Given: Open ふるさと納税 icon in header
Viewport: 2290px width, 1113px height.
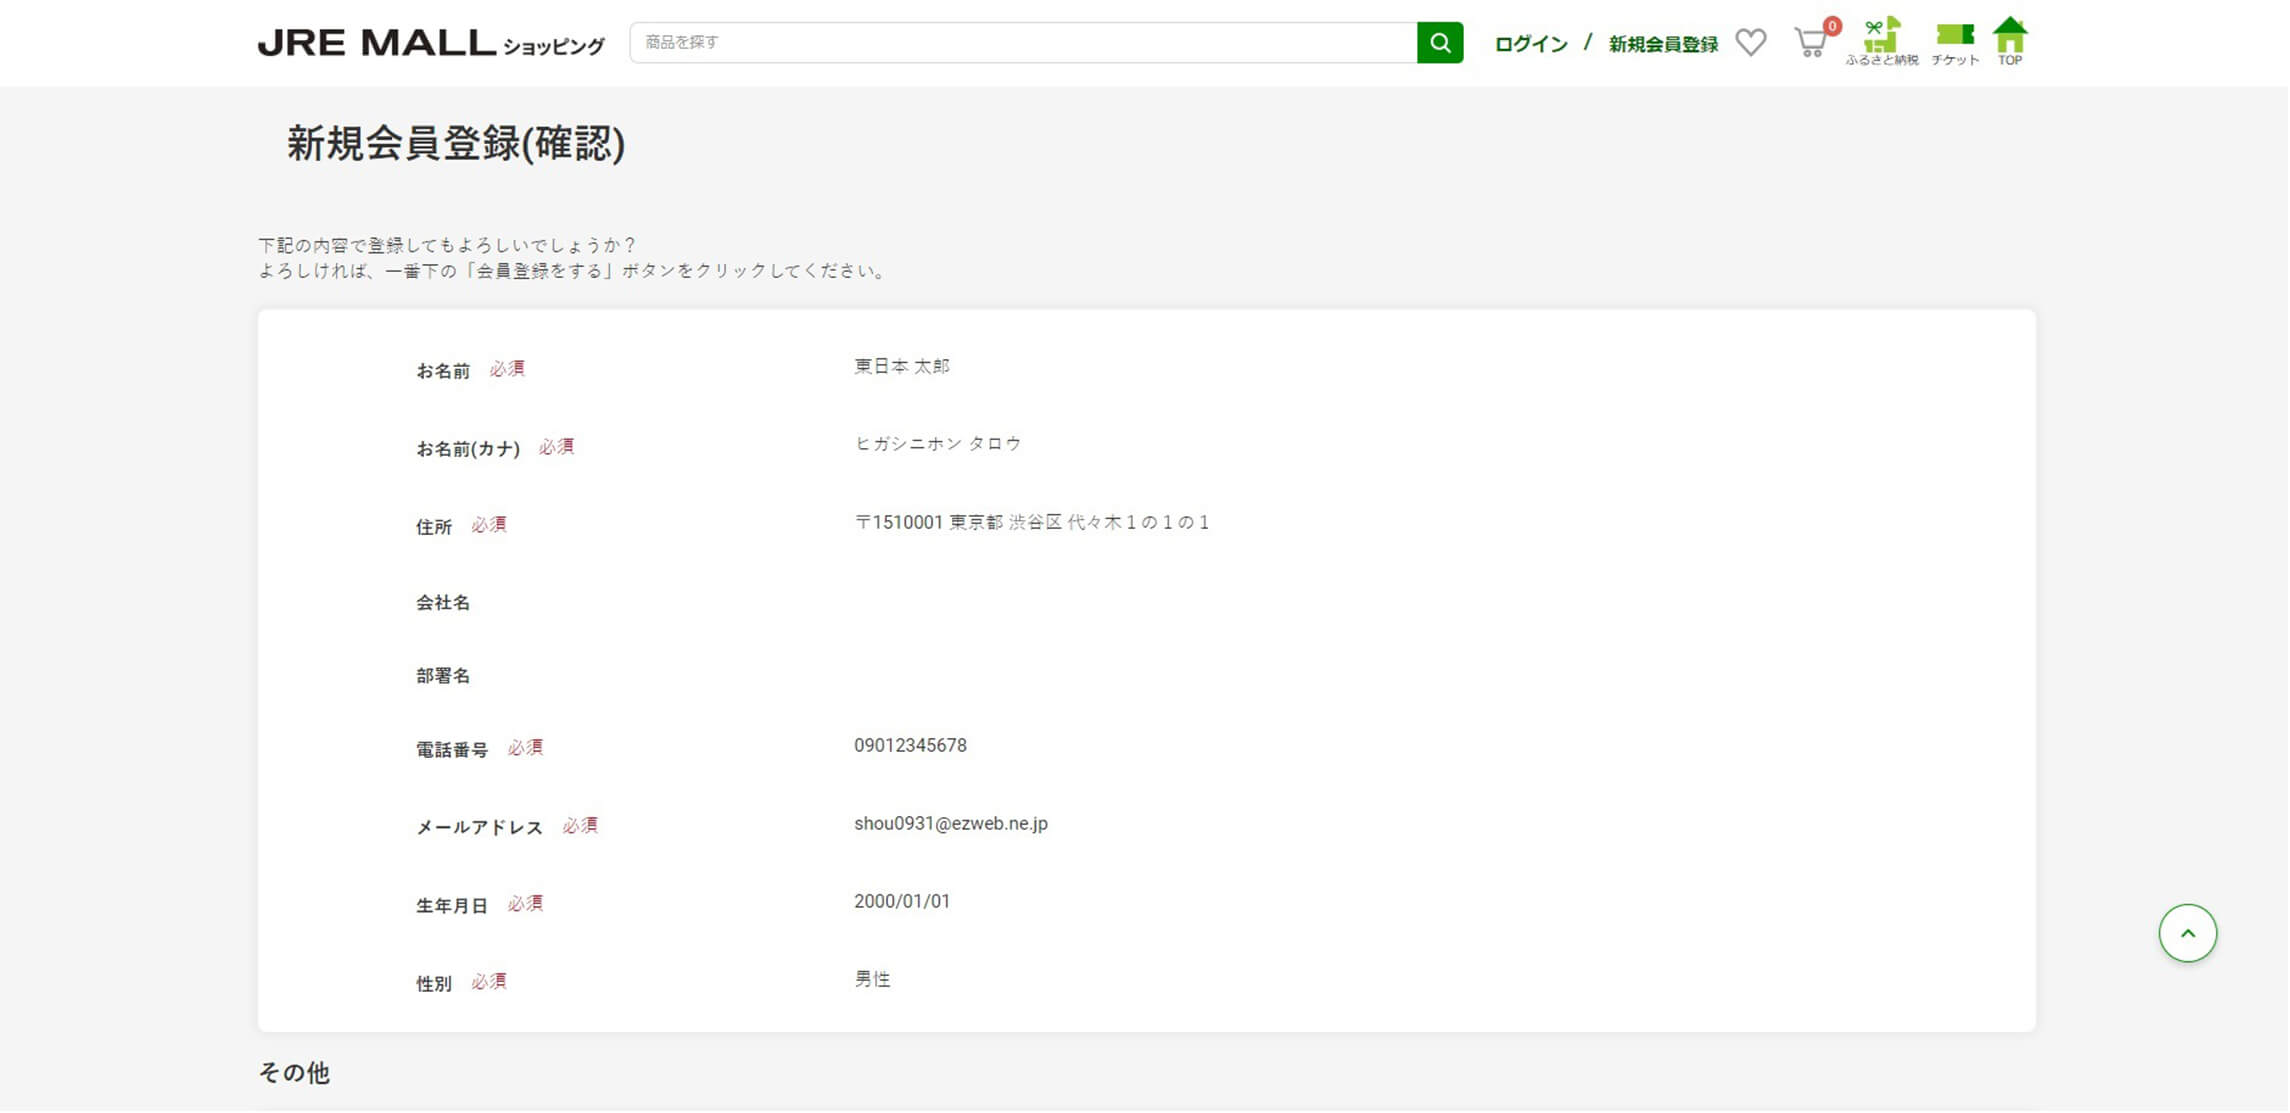Looking at the screenshot, I should point(1881,42).
